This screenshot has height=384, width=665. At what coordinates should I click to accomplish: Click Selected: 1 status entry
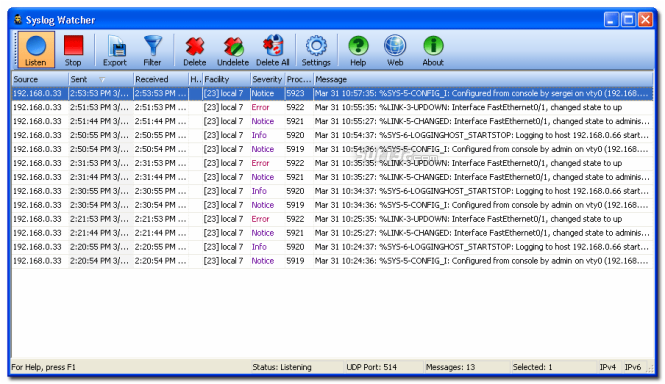532,367
